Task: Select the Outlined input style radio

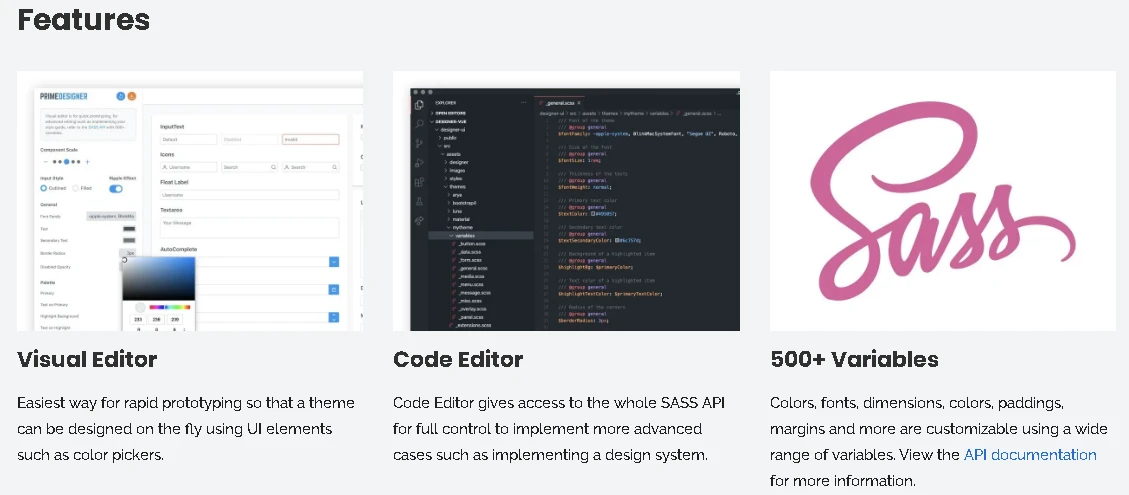Action: [44, 188]
